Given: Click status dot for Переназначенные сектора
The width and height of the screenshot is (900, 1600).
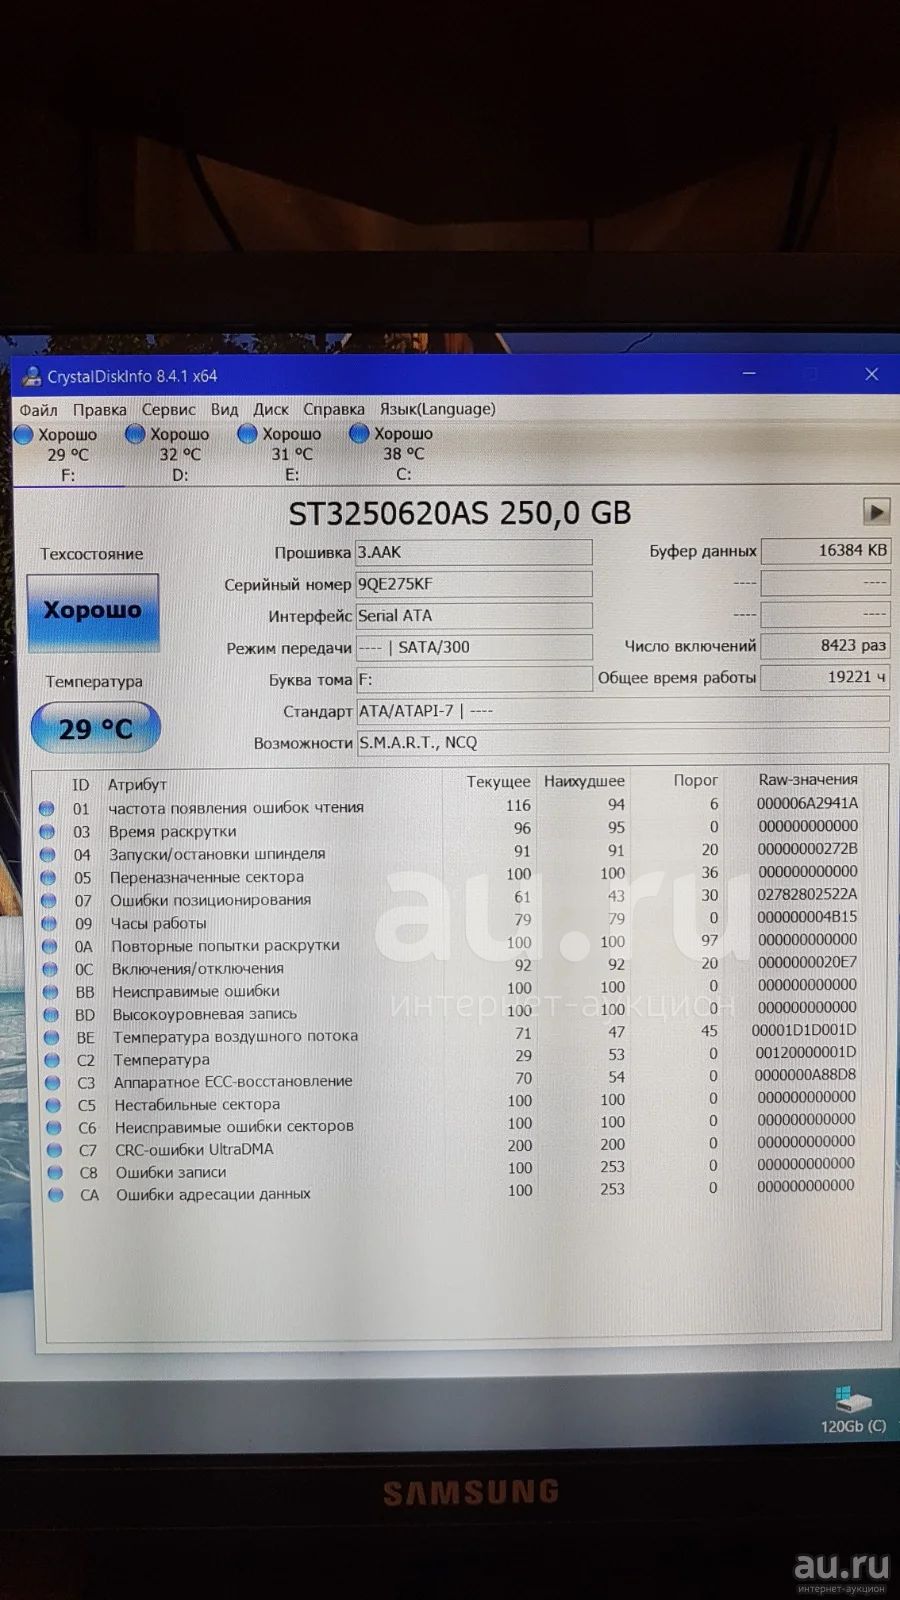Looking at the screenshot, I should pos(48,877).
